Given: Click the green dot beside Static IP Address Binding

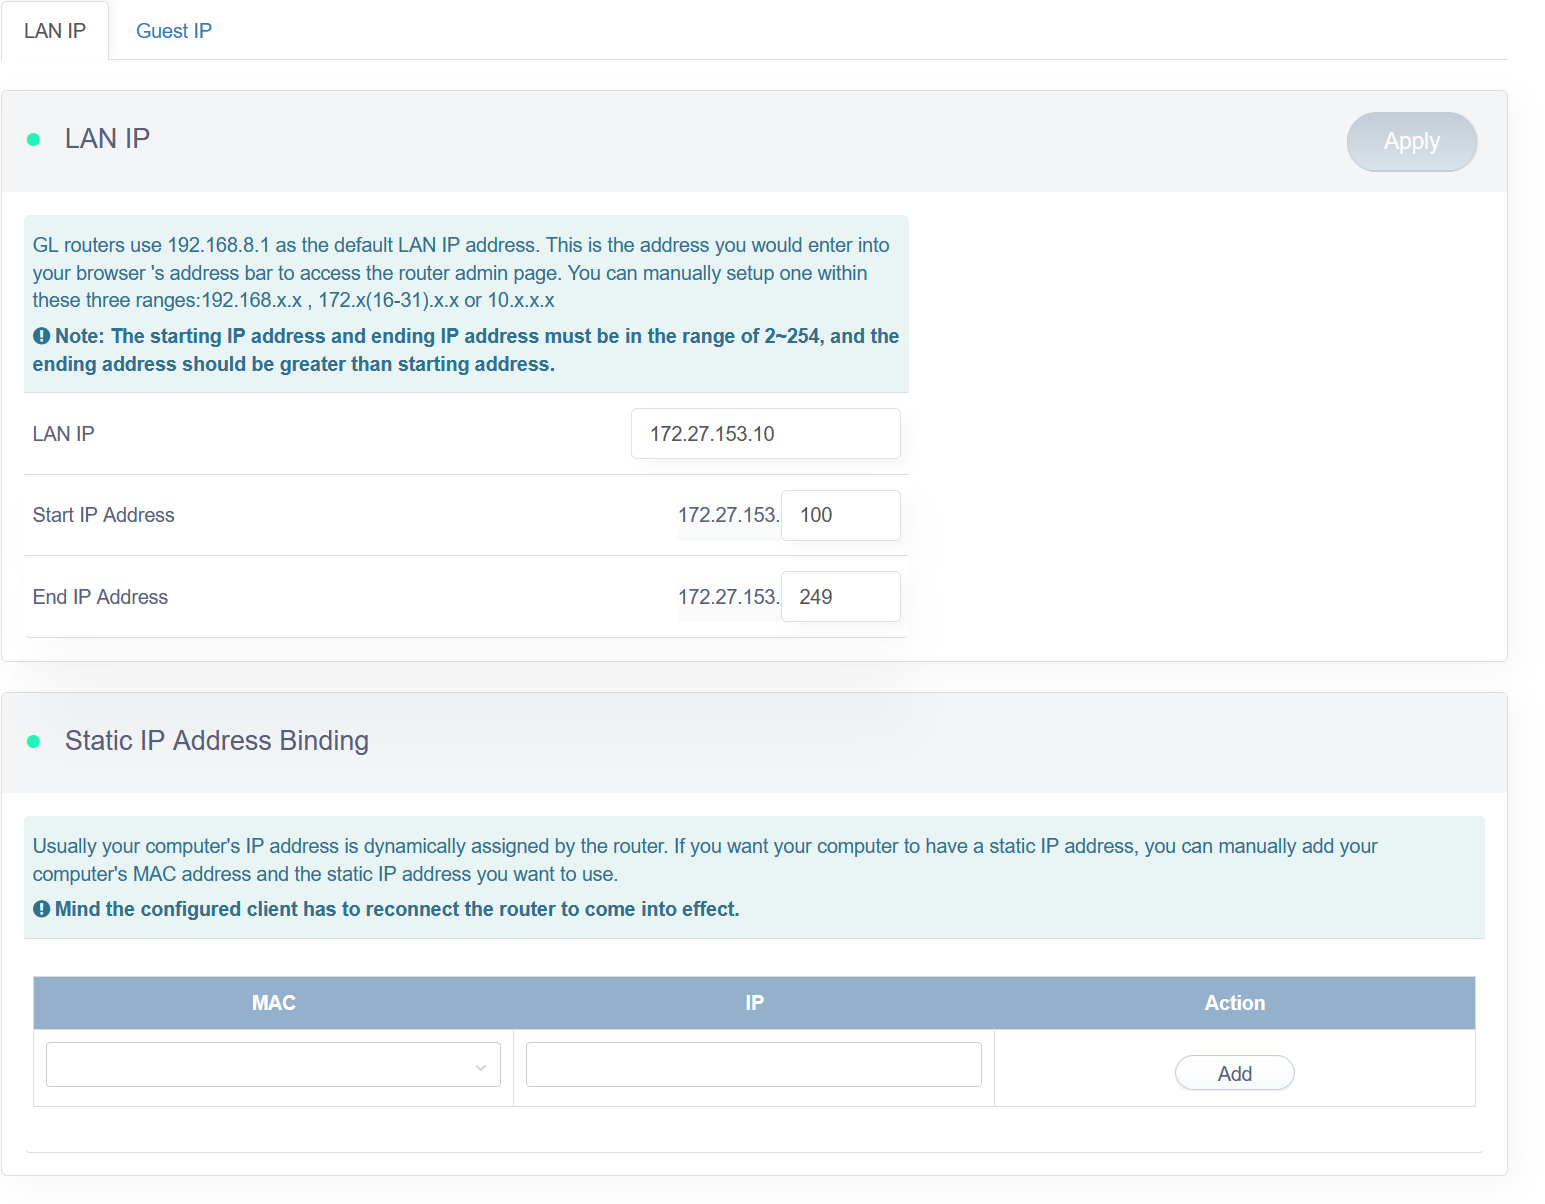Looking at the screenshot, I should (x=34, y=742).
